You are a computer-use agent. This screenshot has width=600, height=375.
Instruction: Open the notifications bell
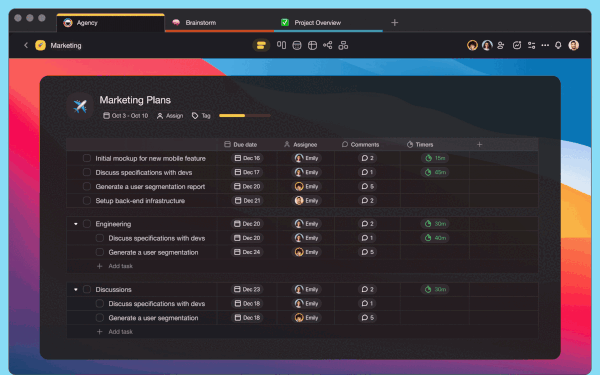click(x=558, y=46)
